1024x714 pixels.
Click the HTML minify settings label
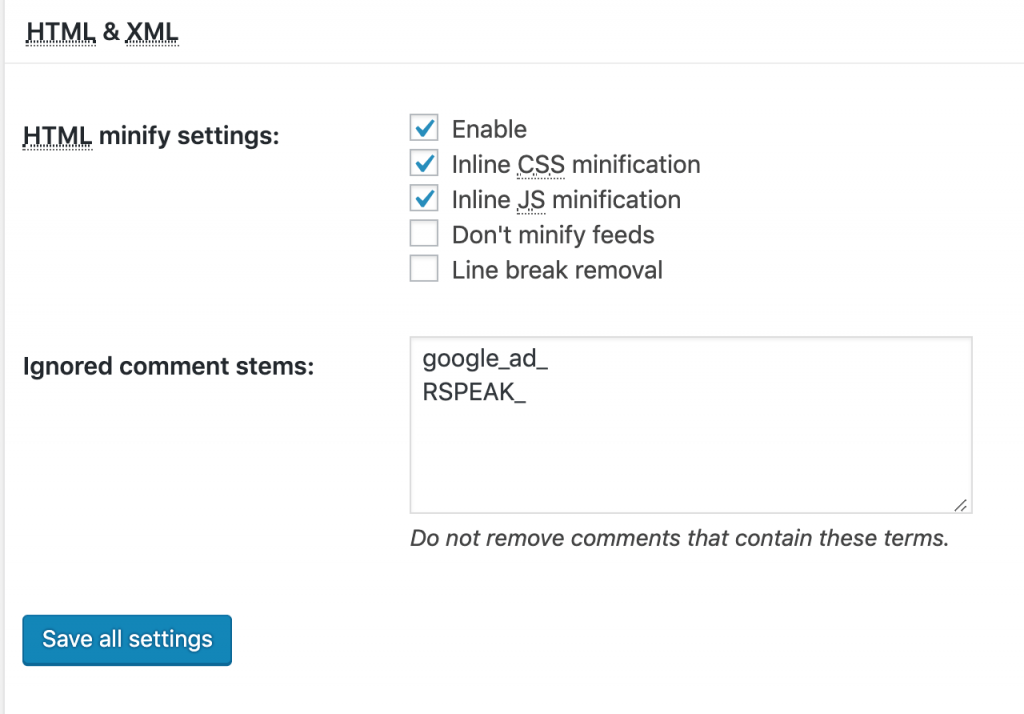pyautogui.click(x=151, y=136)
